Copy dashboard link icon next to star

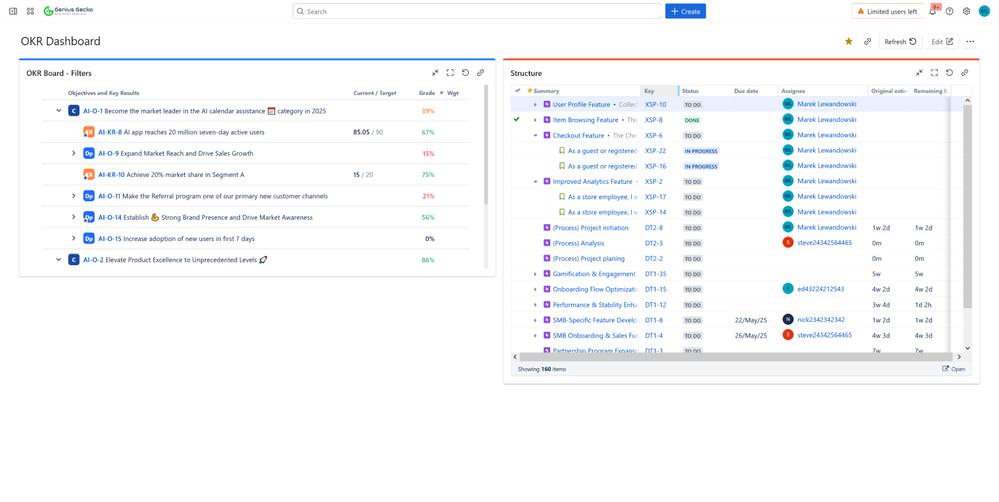[867, 41]
